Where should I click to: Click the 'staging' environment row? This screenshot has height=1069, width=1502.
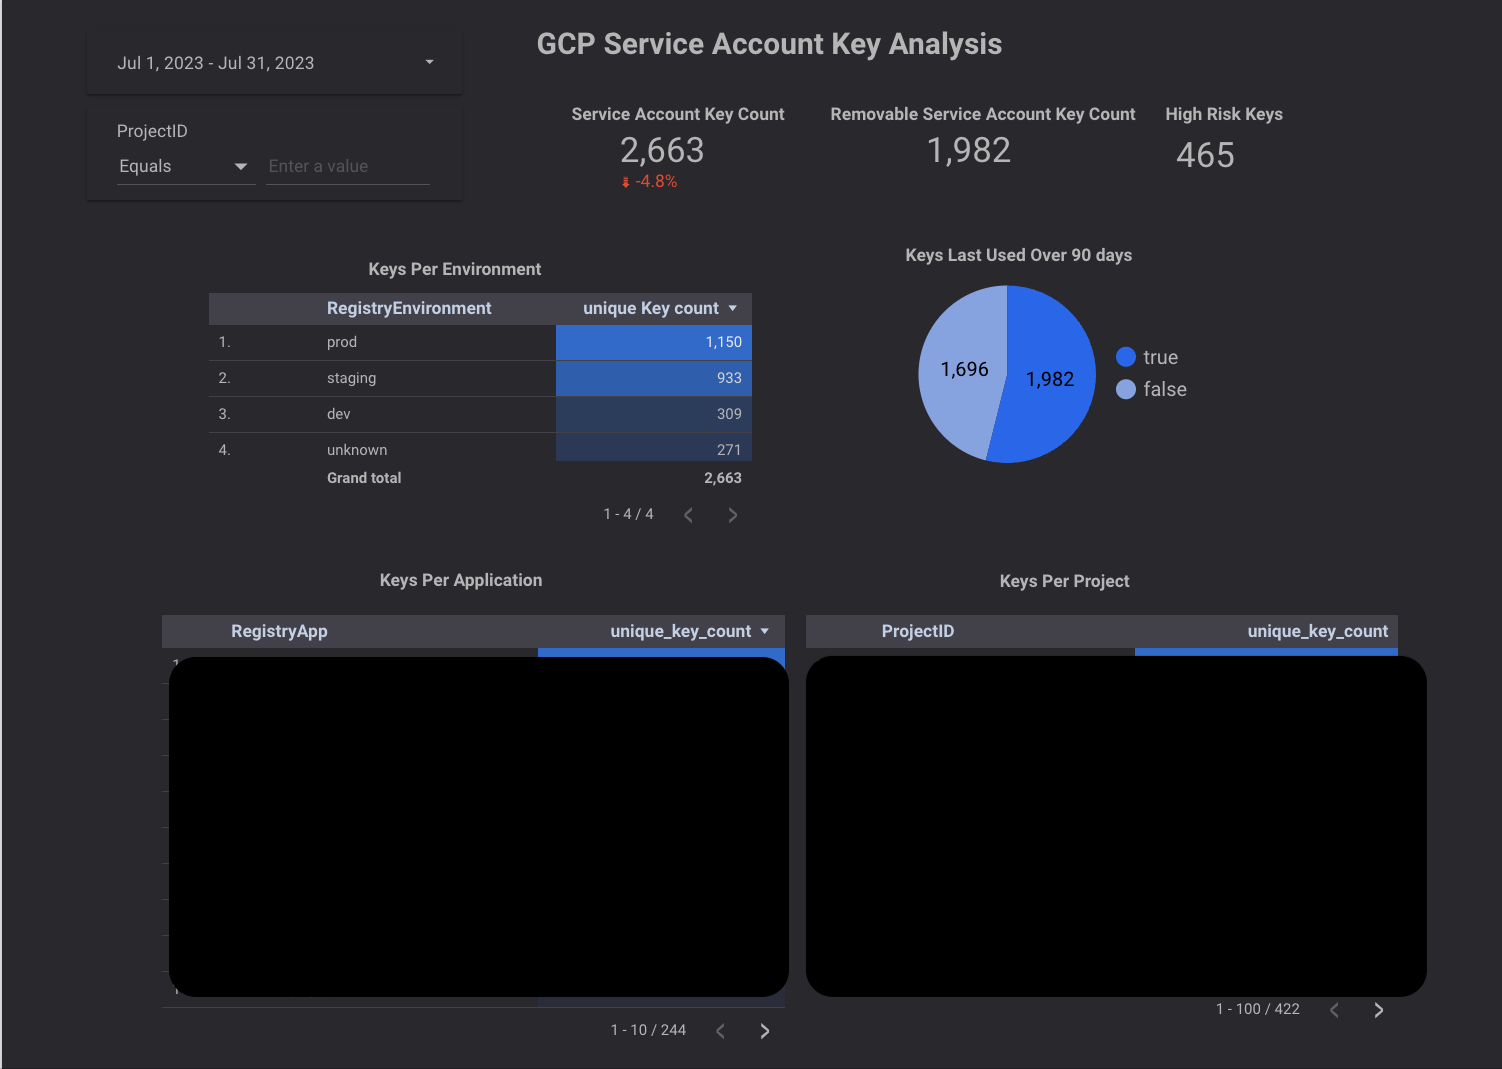[480, 378]
